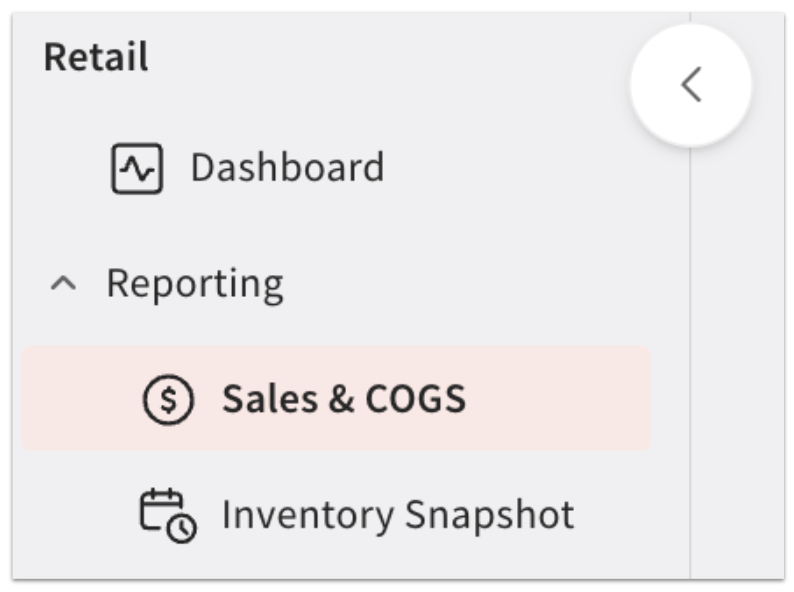This screenshot has width=794, height=592.
Task: Hide the navigation panel via arrow button
Action: [690, 85]
